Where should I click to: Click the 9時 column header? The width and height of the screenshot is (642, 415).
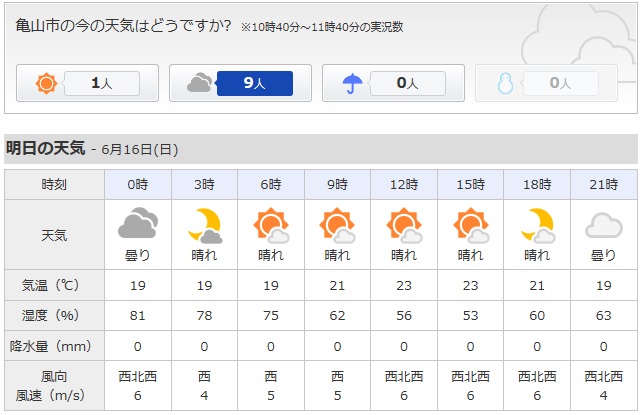337,185
